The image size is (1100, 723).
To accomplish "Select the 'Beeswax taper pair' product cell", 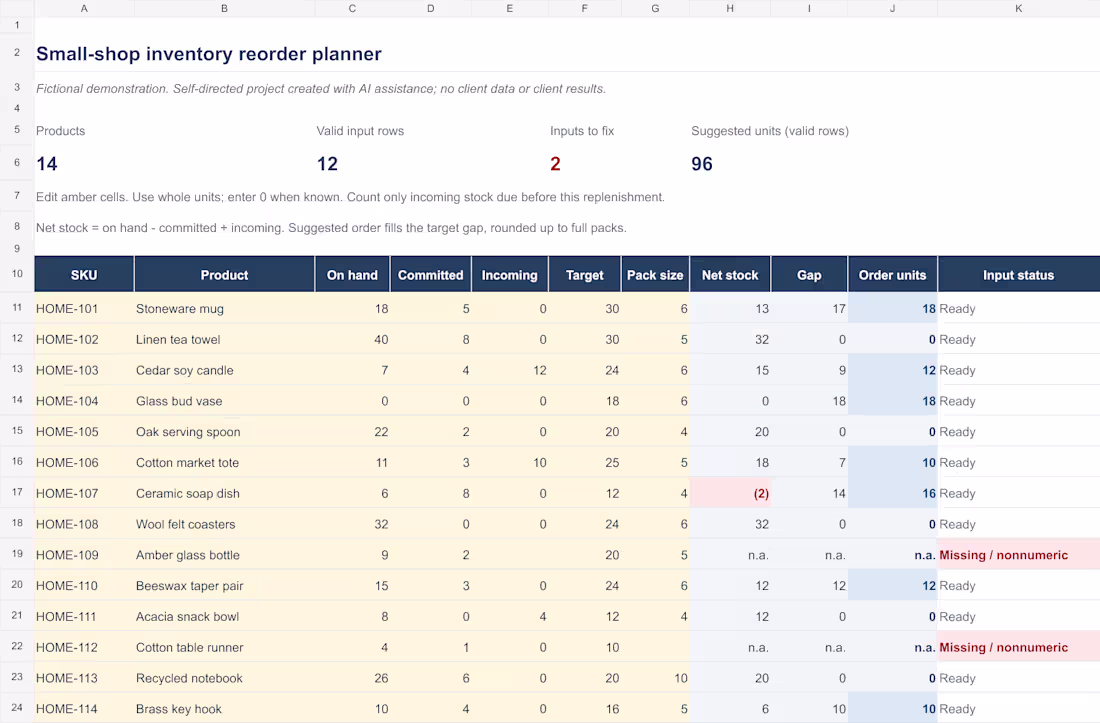I will (x=224, y=586).
